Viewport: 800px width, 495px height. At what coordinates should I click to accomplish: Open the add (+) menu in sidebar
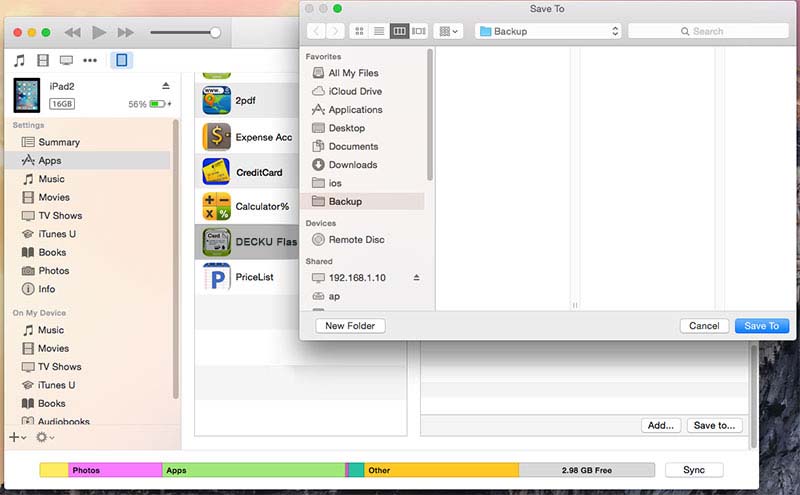pyautogui.click(x=17, y=437)
